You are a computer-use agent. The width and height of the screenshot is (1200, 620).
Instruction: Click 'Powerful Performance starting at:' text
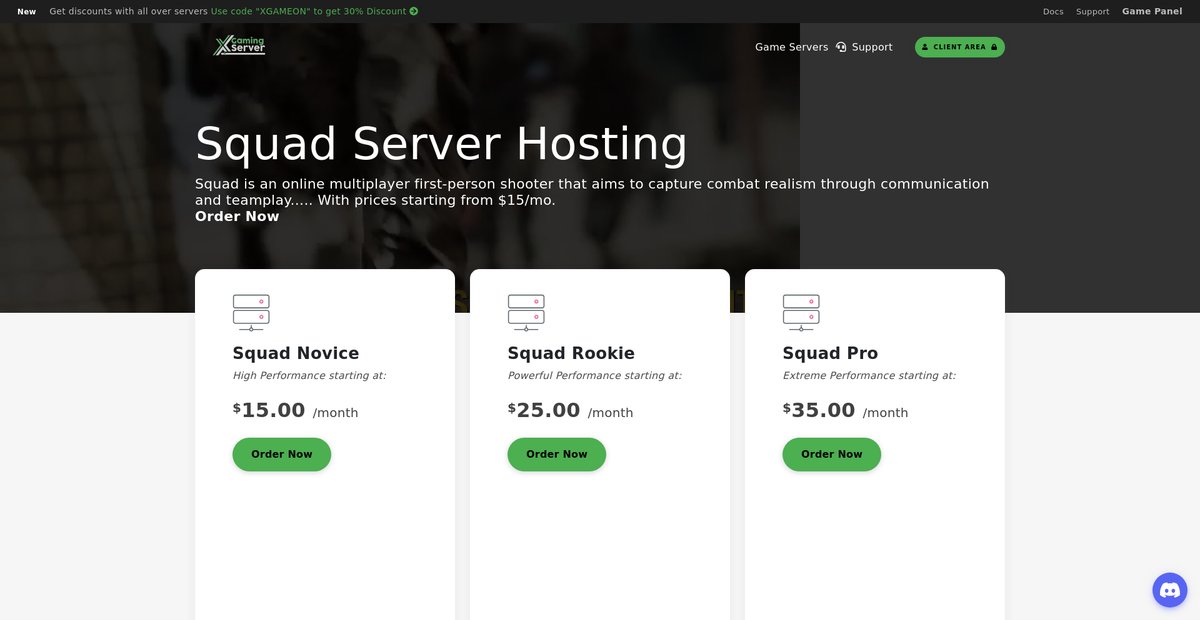click(594, 376)
